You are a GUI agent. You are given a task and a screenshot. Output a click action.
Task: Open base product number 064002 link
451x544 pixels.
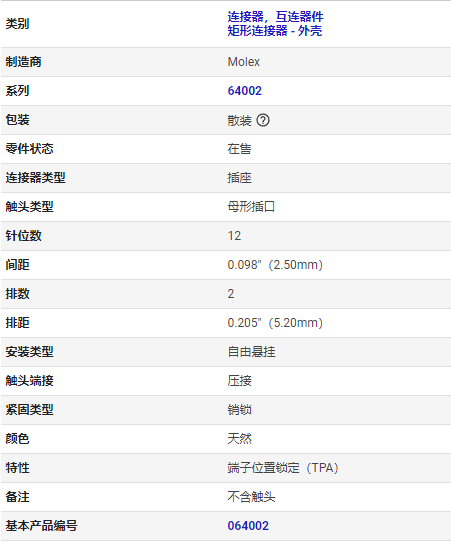(248, 526)
